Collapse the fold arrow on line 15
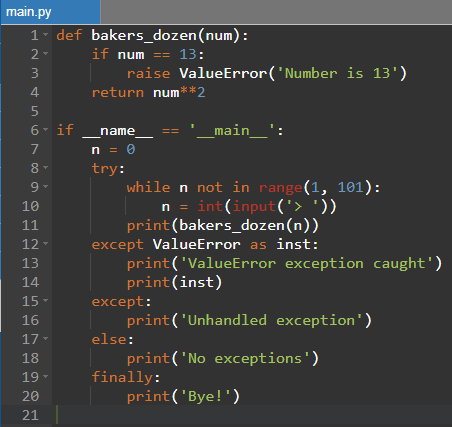 click(45, 300)
